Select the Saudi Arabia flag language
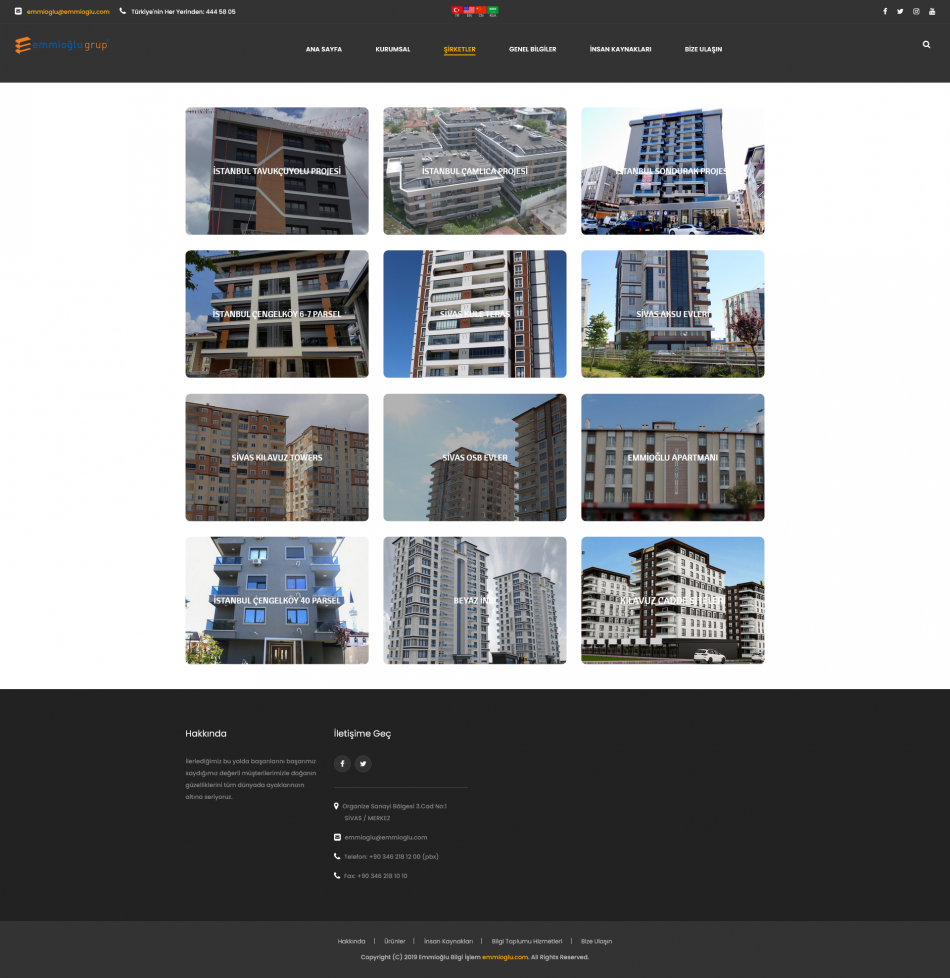The width and height of the screenshot is (950, 978). click(493, 10)
